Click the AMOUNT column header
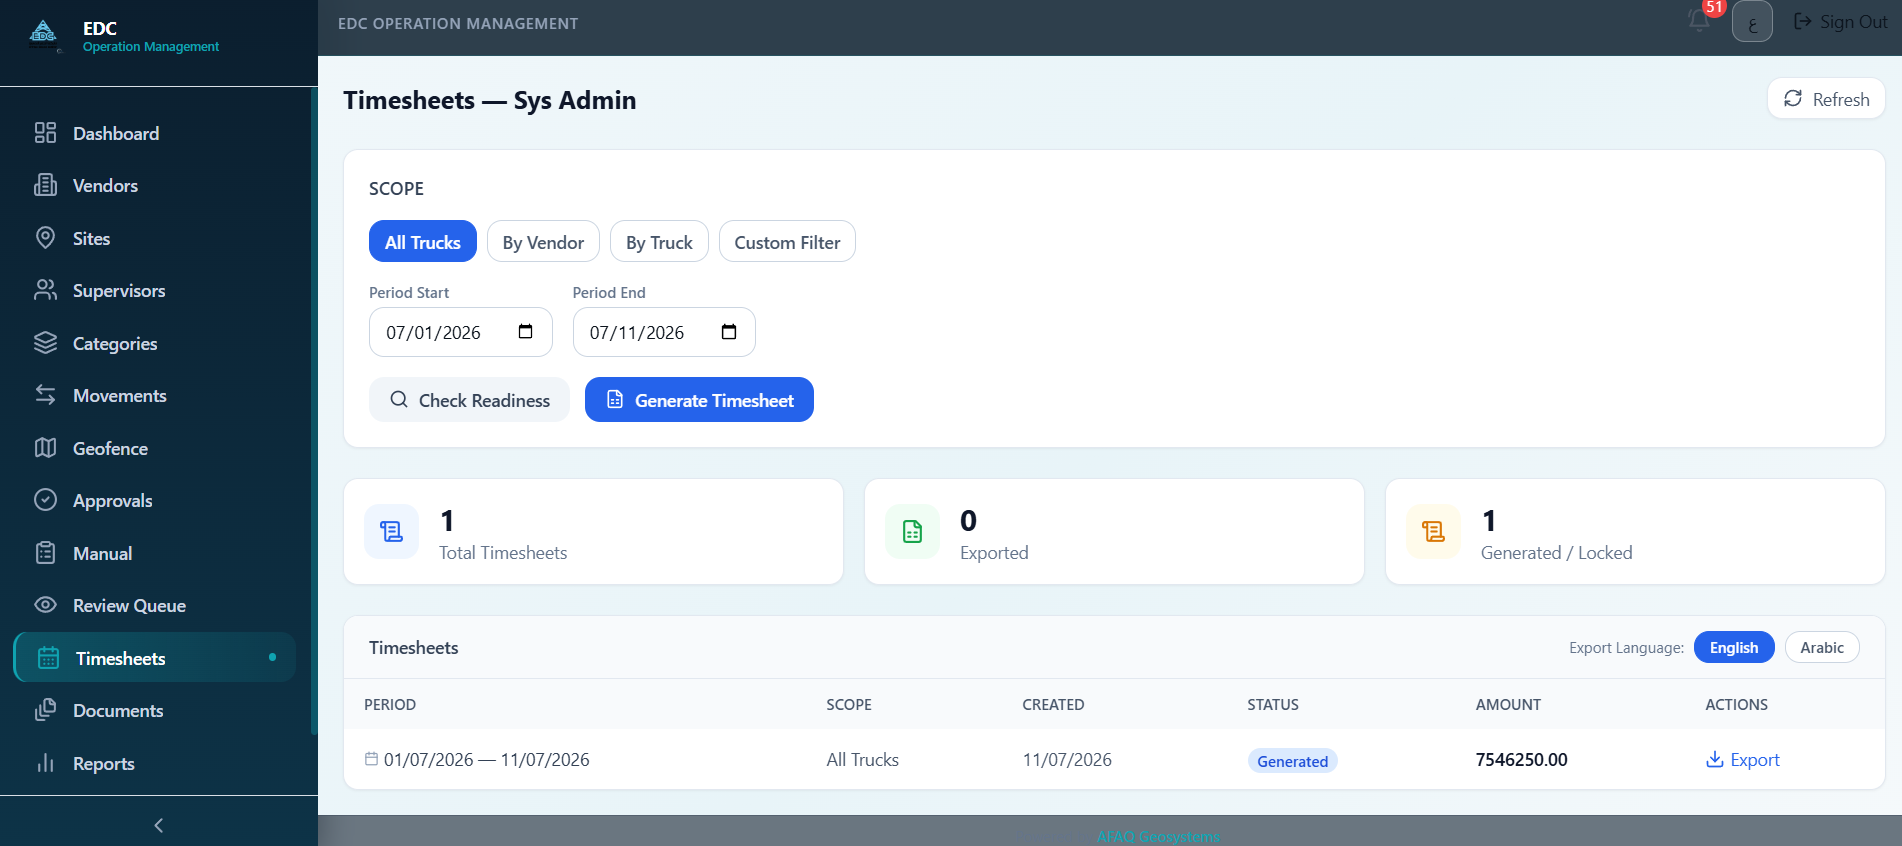1902x846 pixels. (1508, 705)
